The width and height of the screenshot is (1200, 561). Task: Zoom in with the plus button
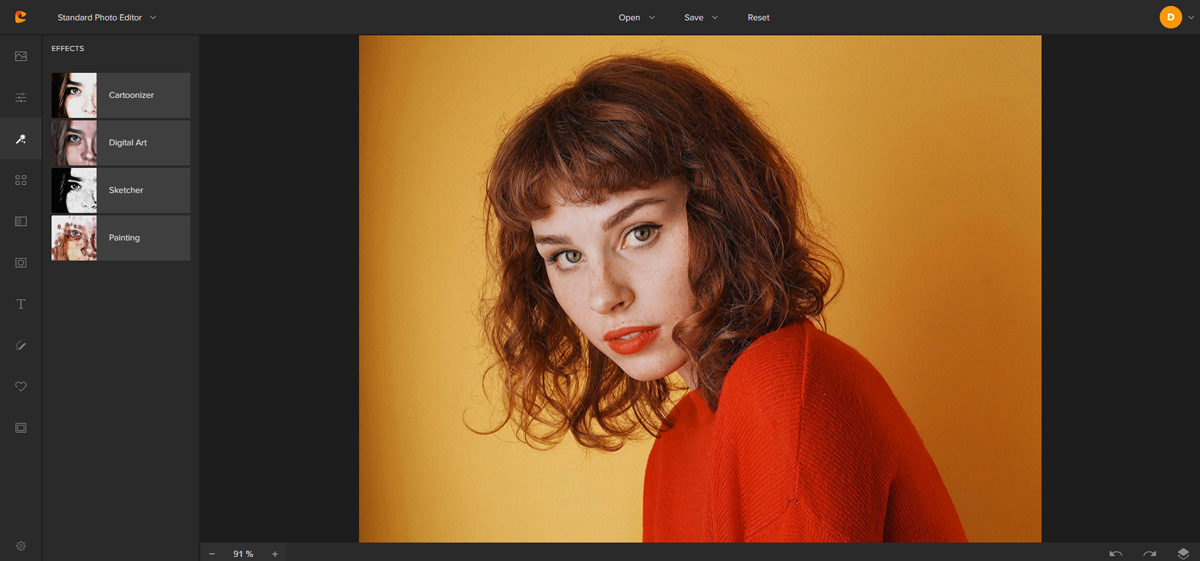click(275, 553)
